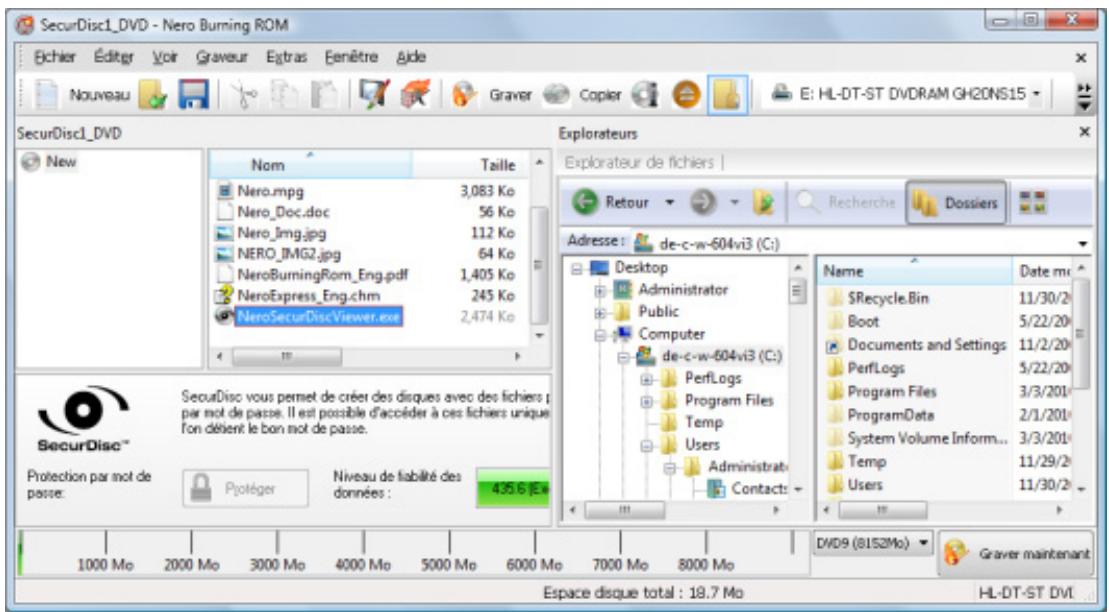Viewport: 1109px width, 612px height.
Task: Click the green data reliability level bar
Action: [x=513, y=488]
